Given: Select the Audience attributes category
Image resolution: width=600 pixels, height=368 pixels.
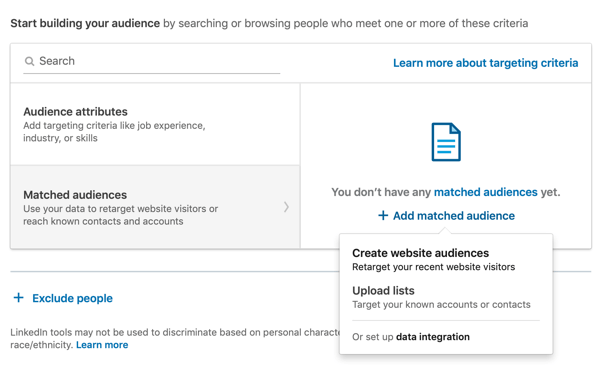Looking at the screenshot, I should pos(155,124).
